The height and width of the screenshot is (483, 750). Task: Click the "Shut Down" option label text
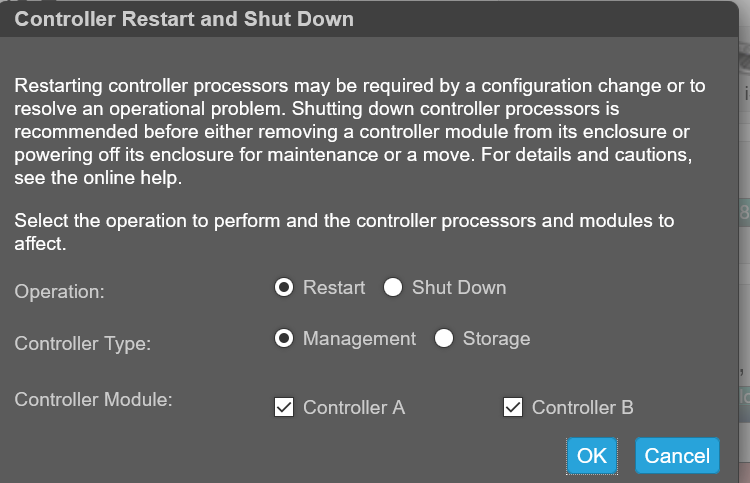click(x=459, y=288)
